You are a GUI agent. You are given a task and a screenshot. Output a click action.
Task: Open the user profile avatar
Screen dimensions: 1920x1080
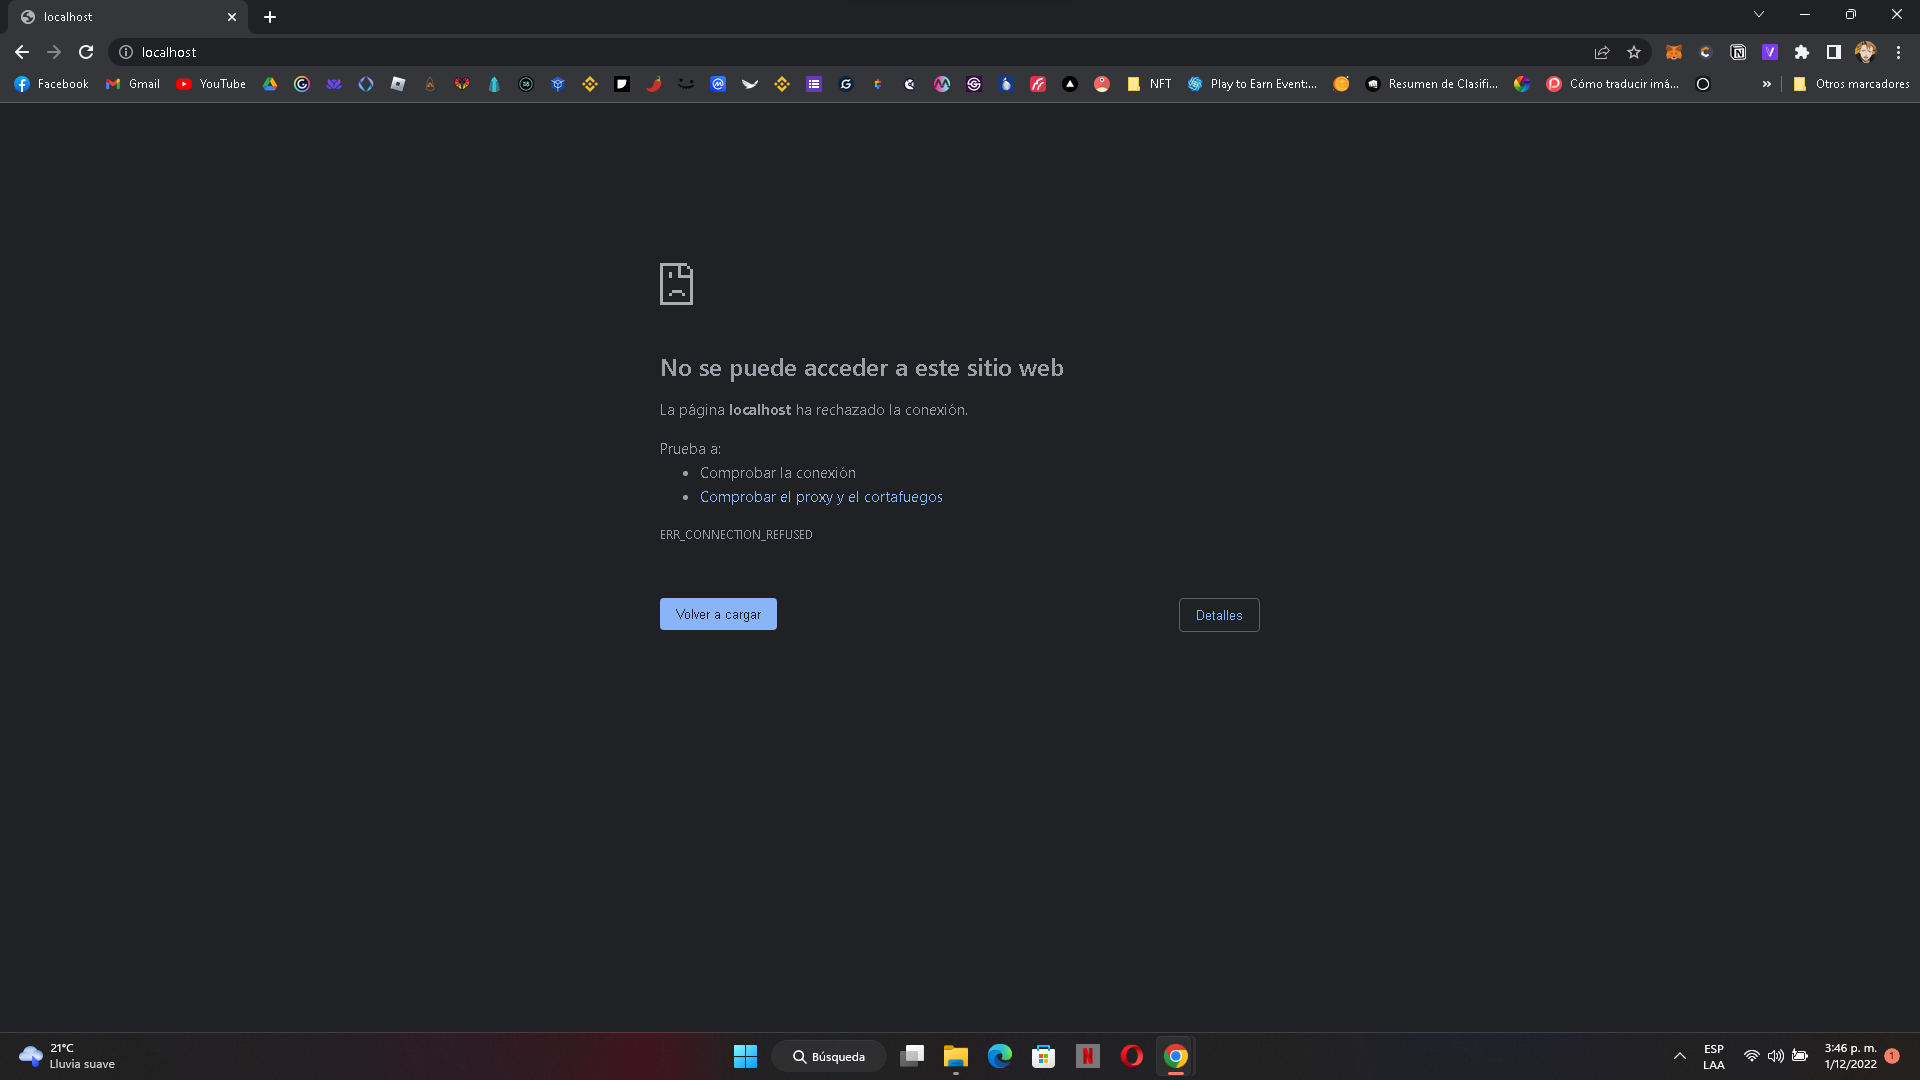(x=1866, y=52)
